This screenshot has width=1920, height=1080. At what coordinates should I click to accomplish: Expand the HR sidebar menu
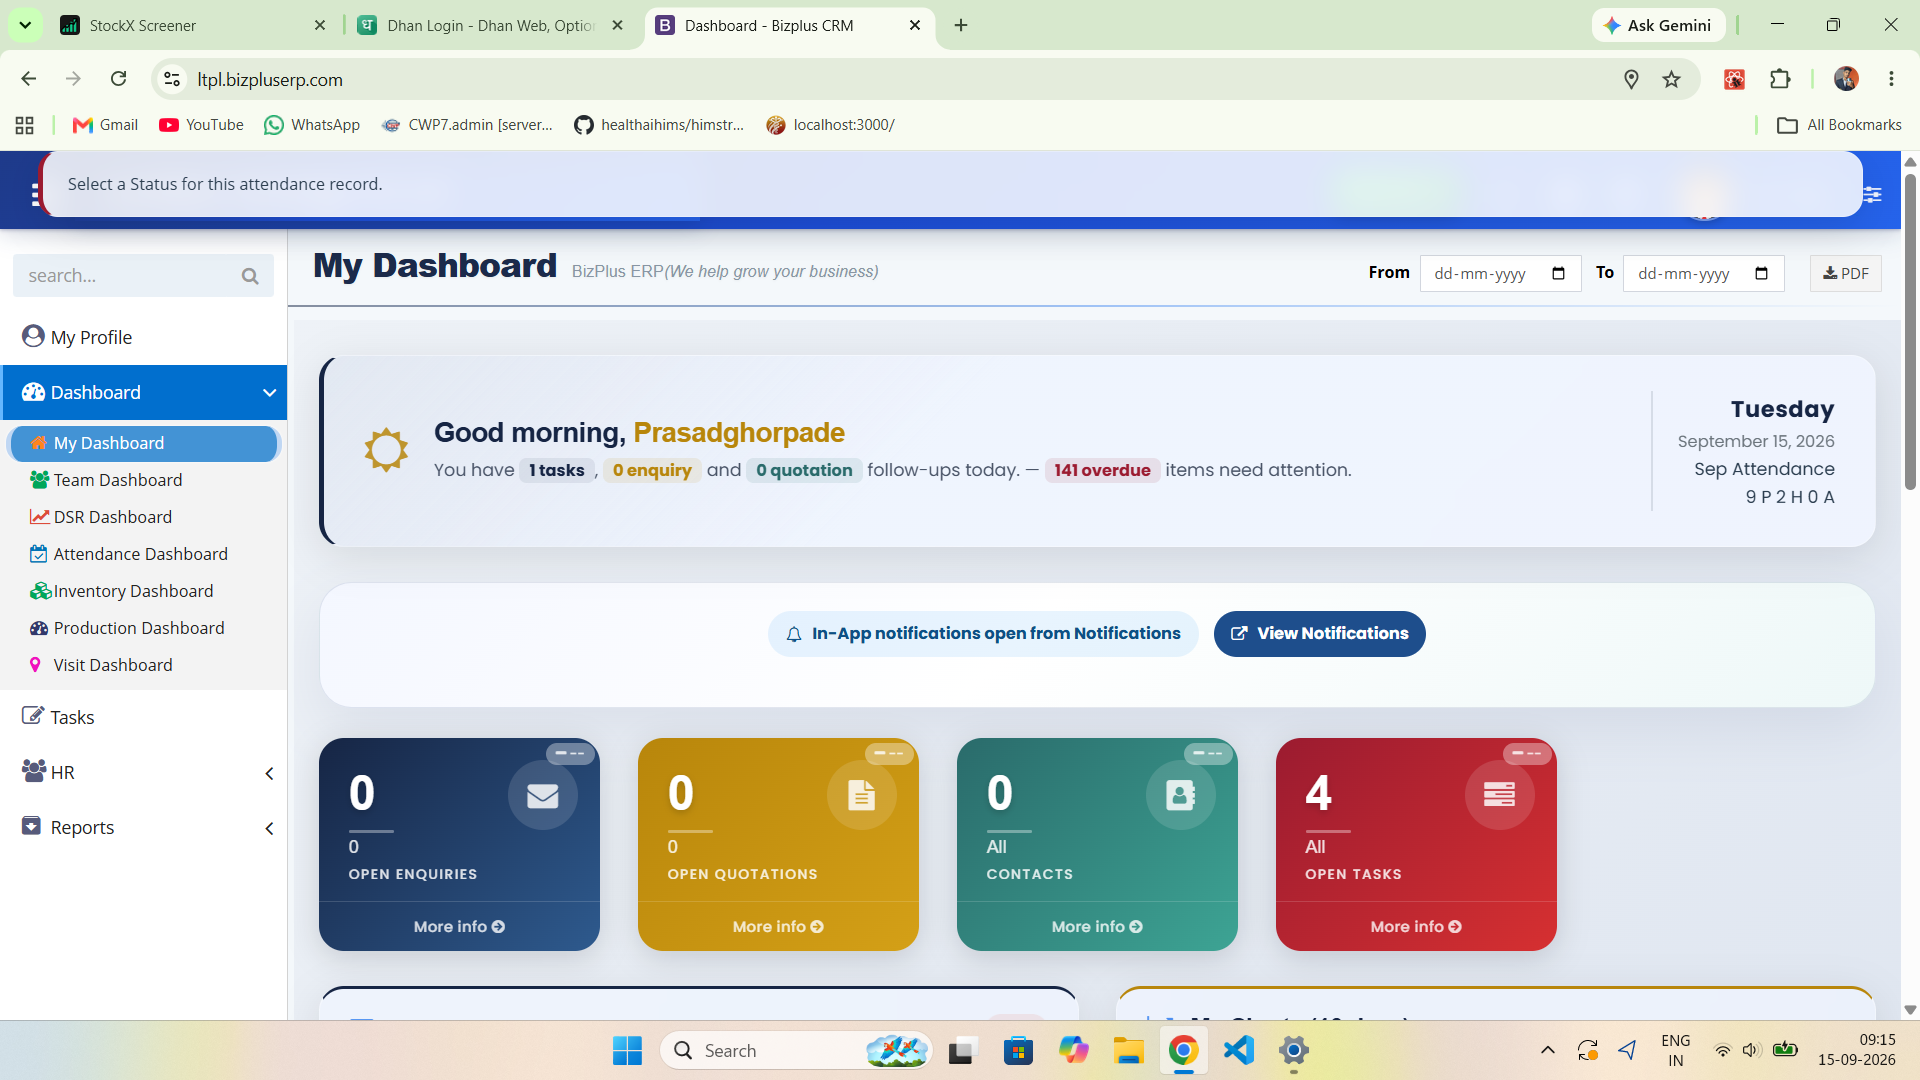point(144,772)
